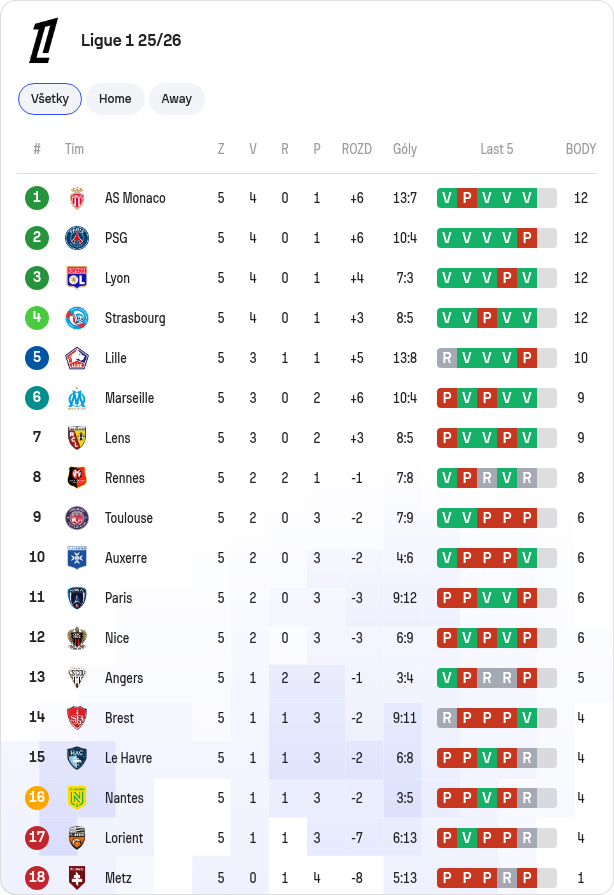Image resolution: width=614 pixels, height=895 pixels.
Task: Sort table by BODY column header
Action: click(x=580, y=149)
